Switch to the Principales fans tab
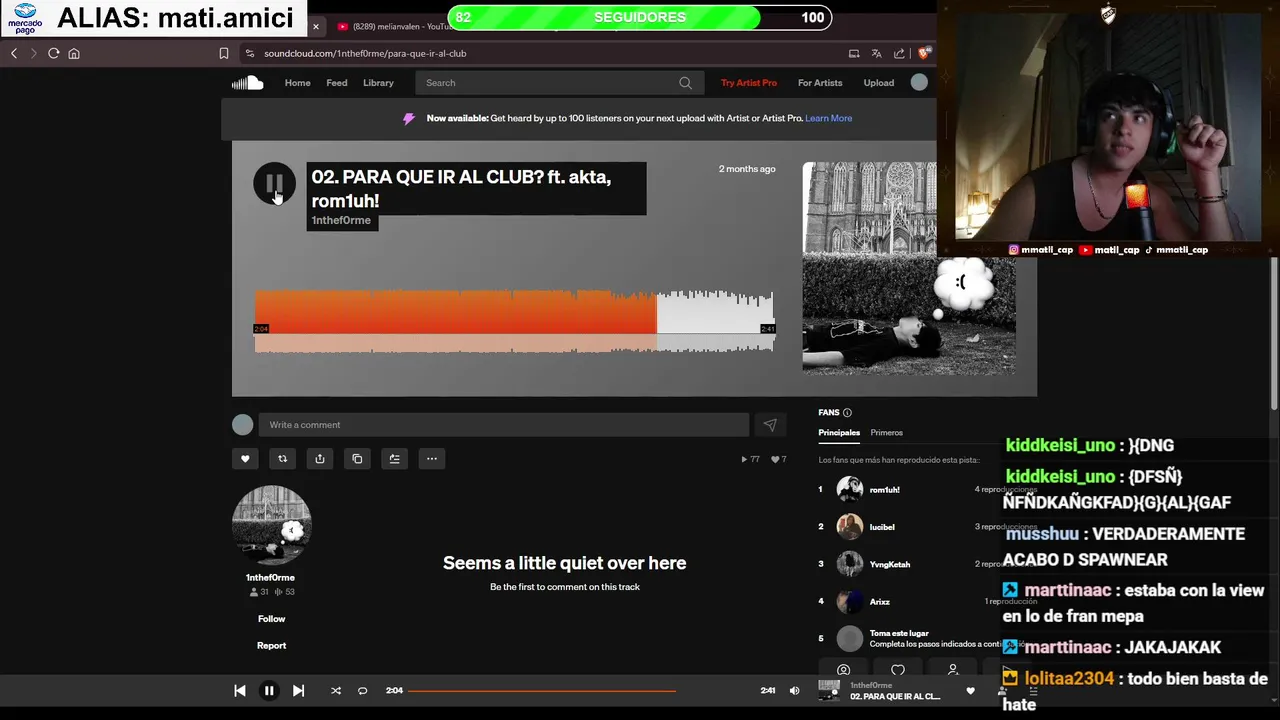1280x720 pixels. [x=839, y=433]
